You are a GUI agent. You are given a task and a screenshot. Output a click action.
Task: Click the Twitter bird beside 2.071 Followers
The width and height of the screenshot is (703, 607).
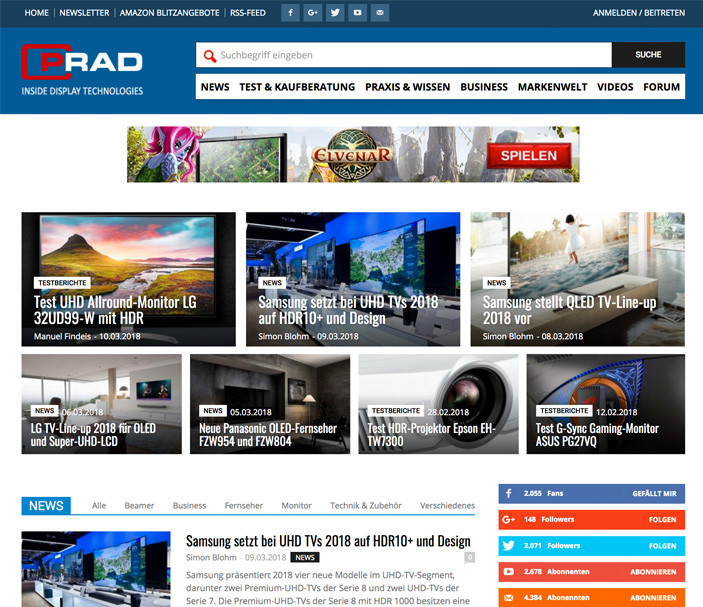[508, 546]
